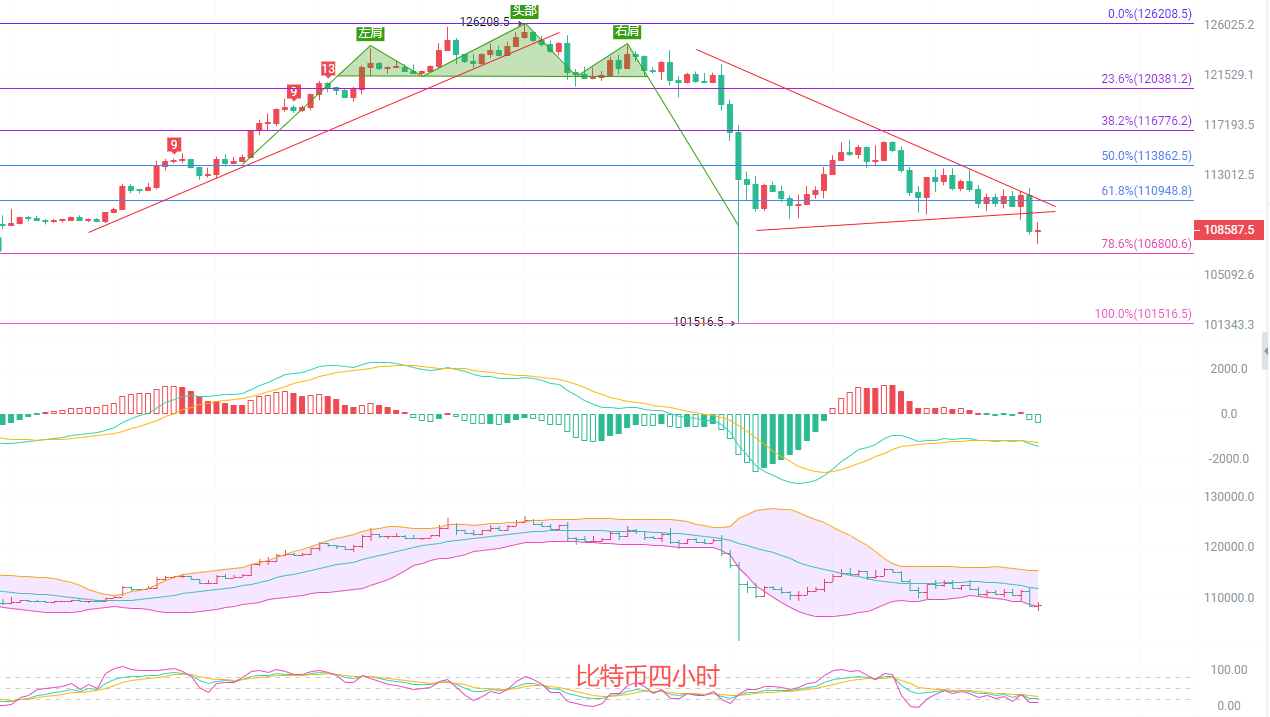Click the red "比特币四小时" title text

[647, 676]
